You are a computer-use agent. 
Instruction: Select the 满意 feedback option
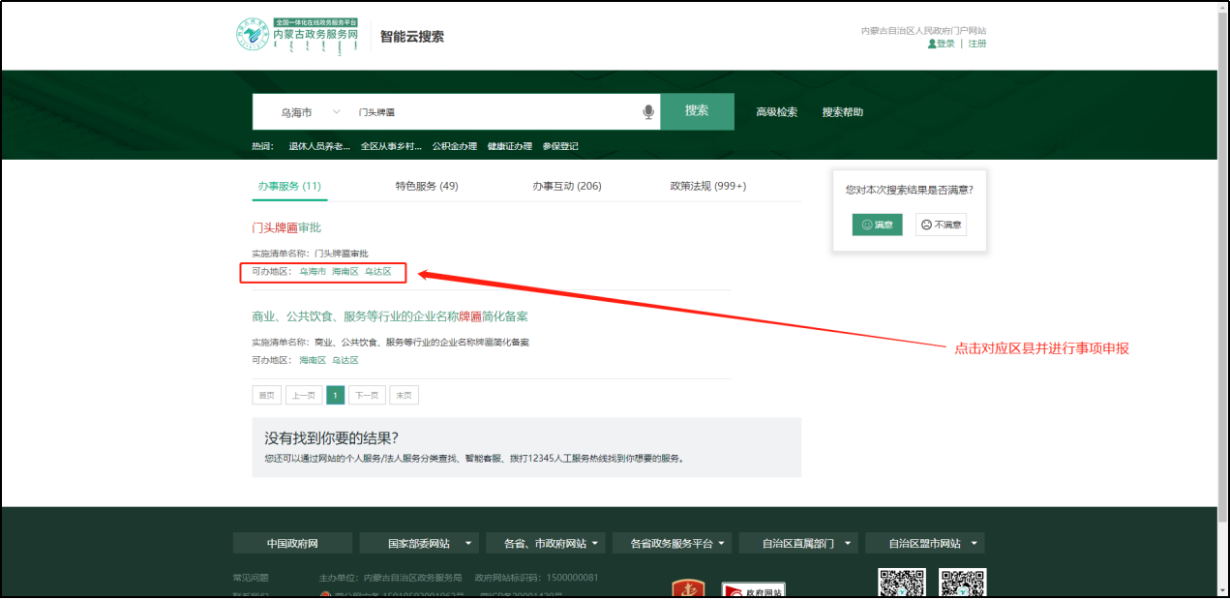(x=875, y=224)
